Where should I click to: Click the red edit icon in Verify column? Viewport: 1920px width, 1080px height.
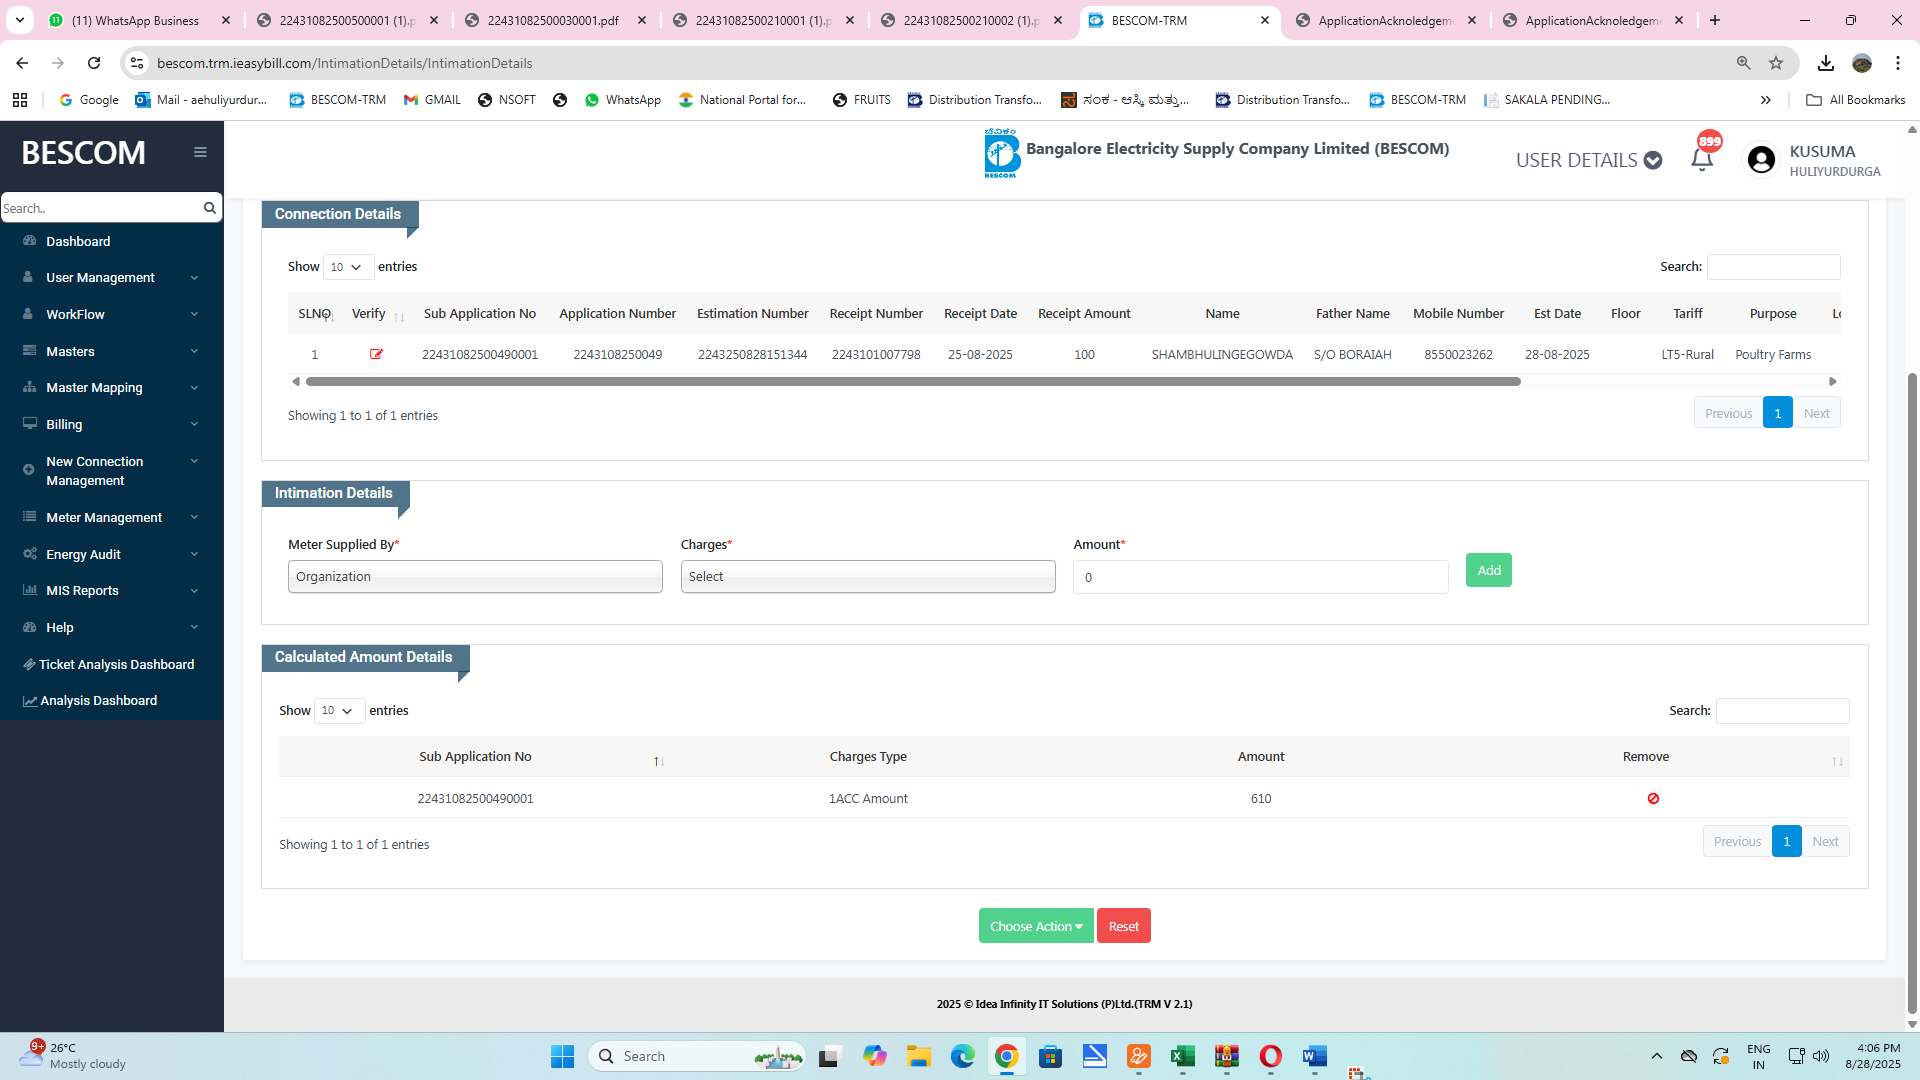(x=376, y=354)
